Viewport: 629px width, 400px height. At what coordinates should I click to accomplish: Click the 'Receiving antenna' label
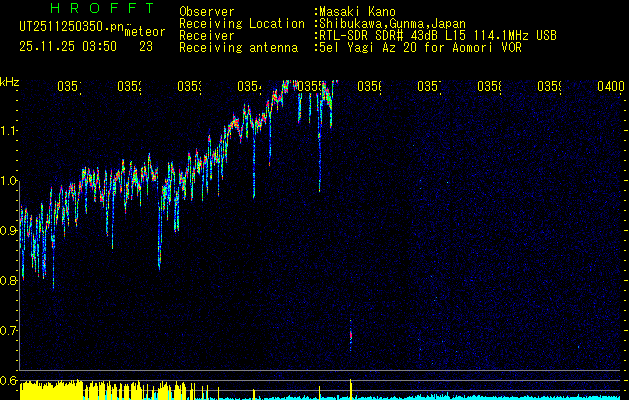coord(238,48)
